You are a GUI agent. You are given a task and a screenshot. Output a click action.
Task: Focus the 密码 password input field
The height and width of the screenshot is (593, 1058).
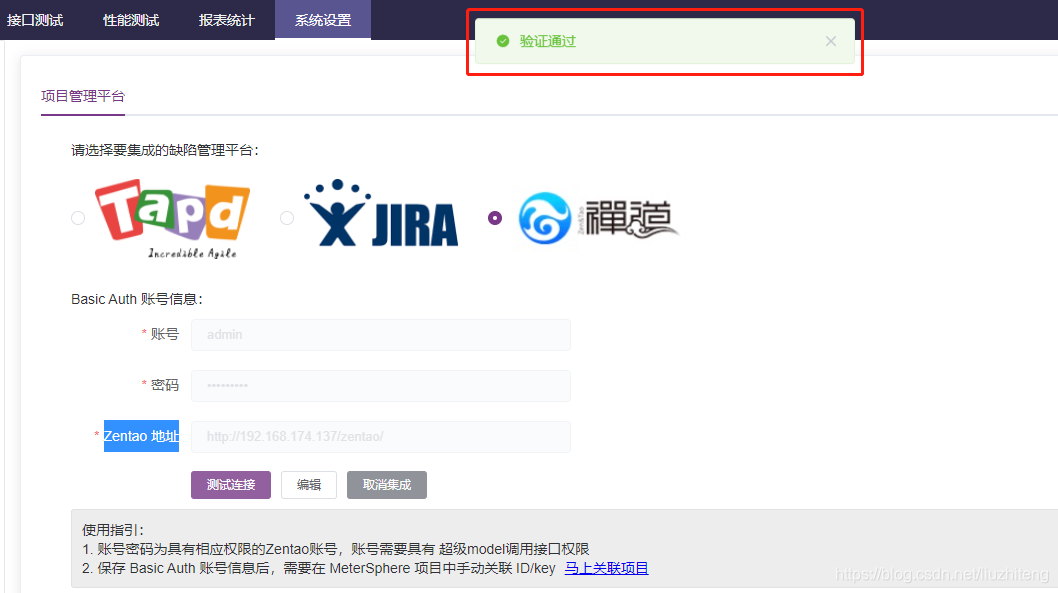click(381, 386)
